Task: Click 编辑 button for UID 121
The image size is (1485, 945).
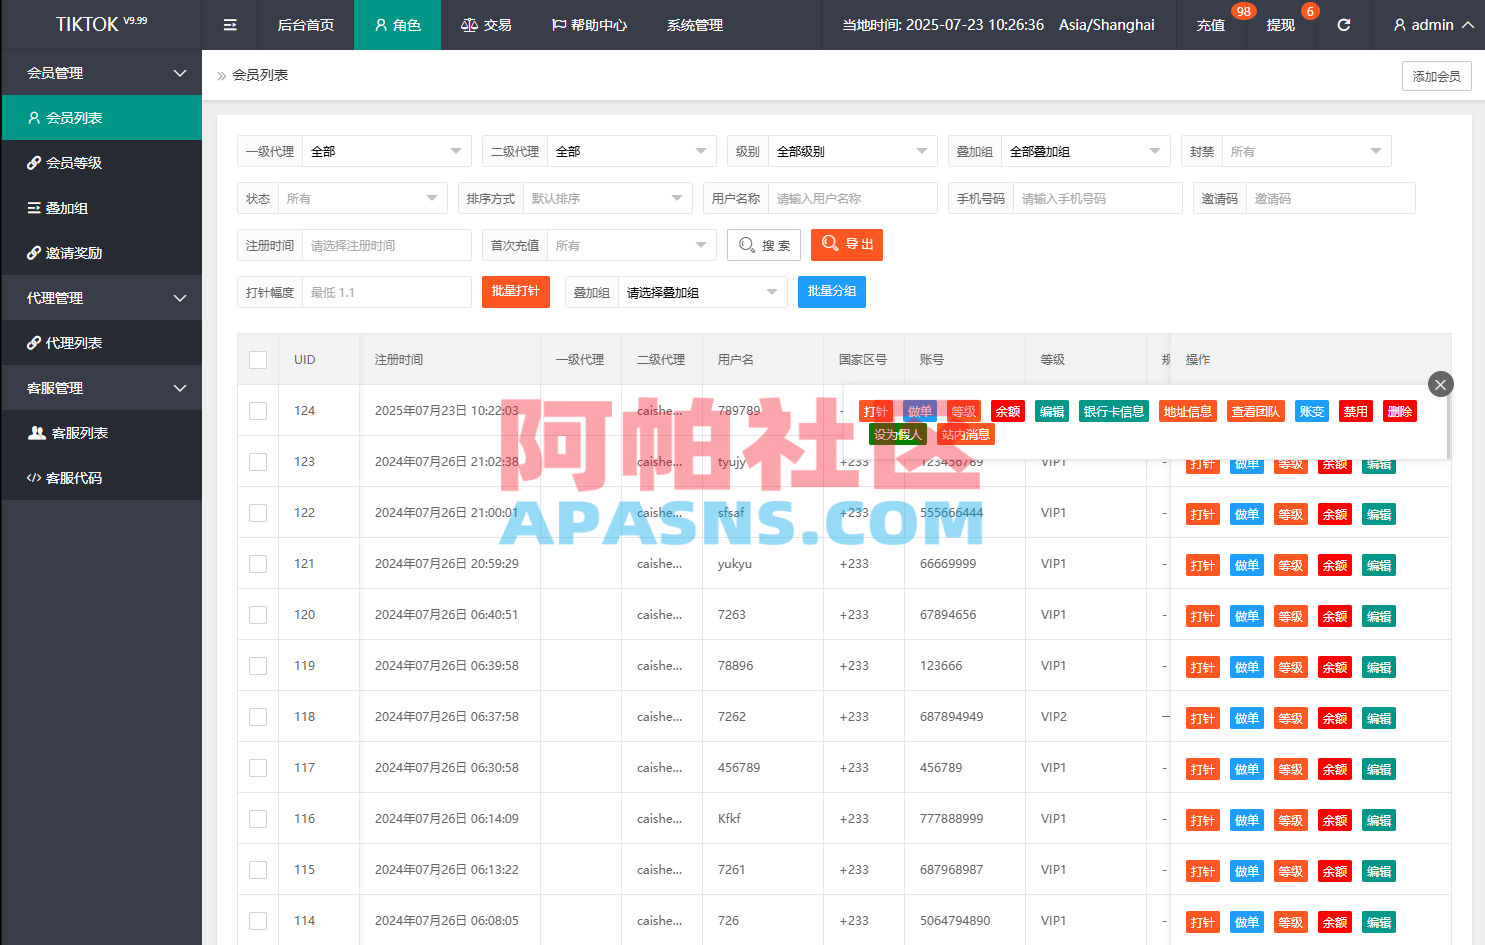Action: pyautogui.click(x=1379, y=565)
